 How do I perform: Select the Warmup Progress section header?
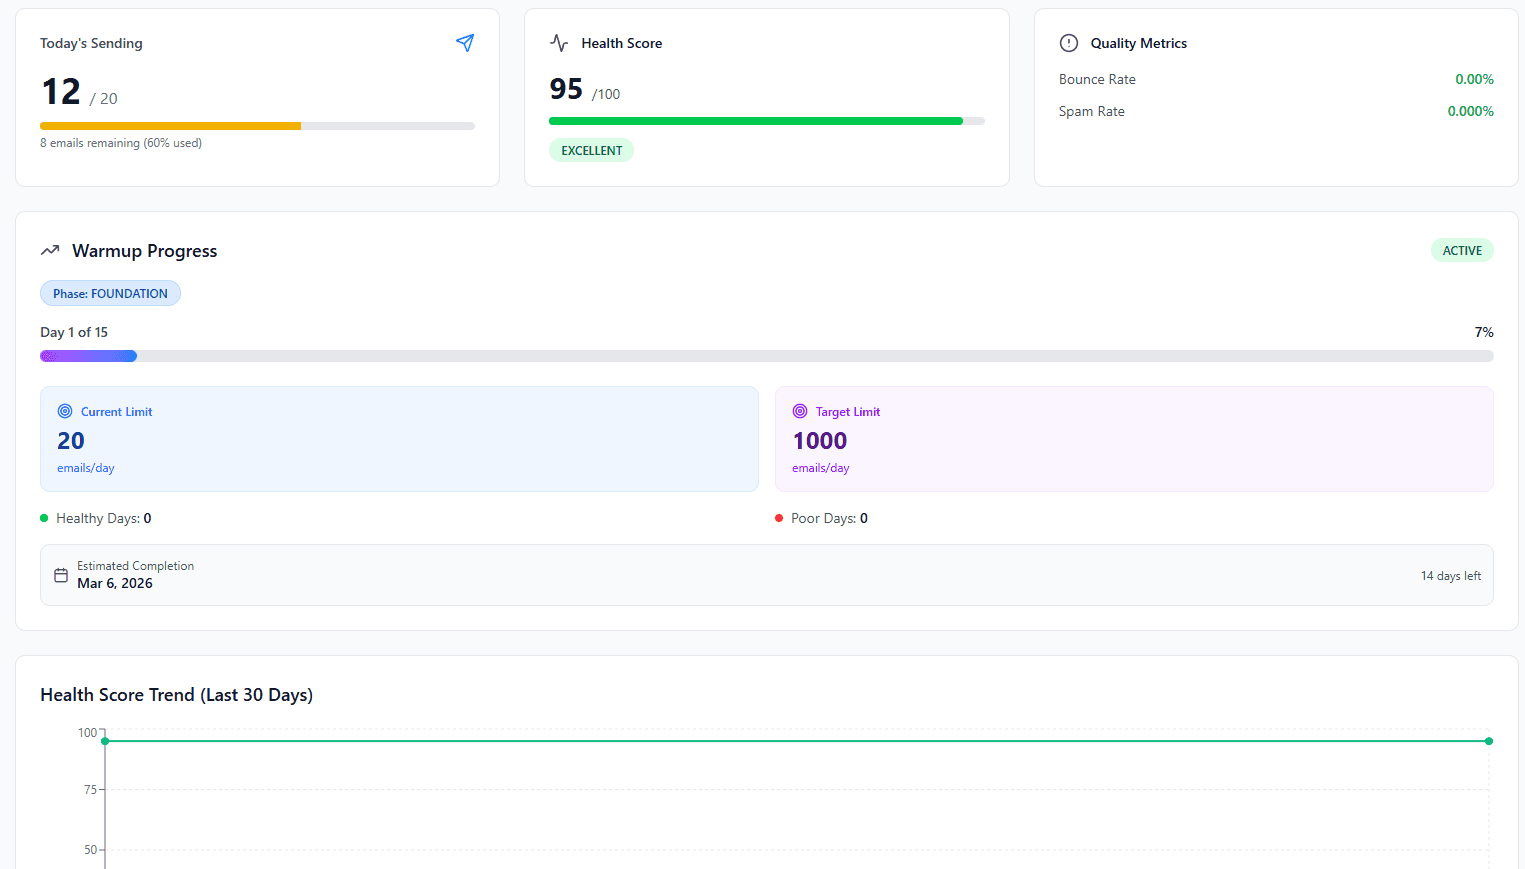tap(143, 250)
